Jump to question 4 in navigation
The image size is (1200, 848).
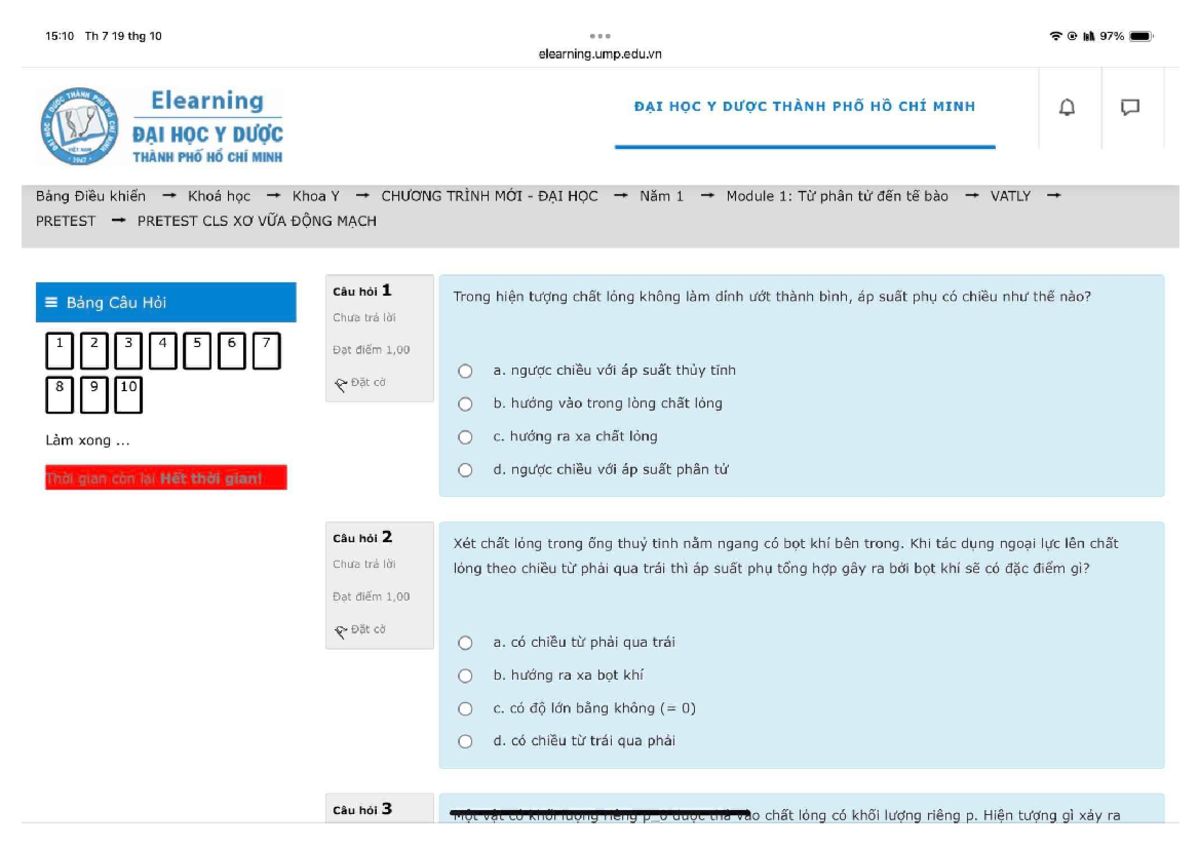[x=162, y=352]
